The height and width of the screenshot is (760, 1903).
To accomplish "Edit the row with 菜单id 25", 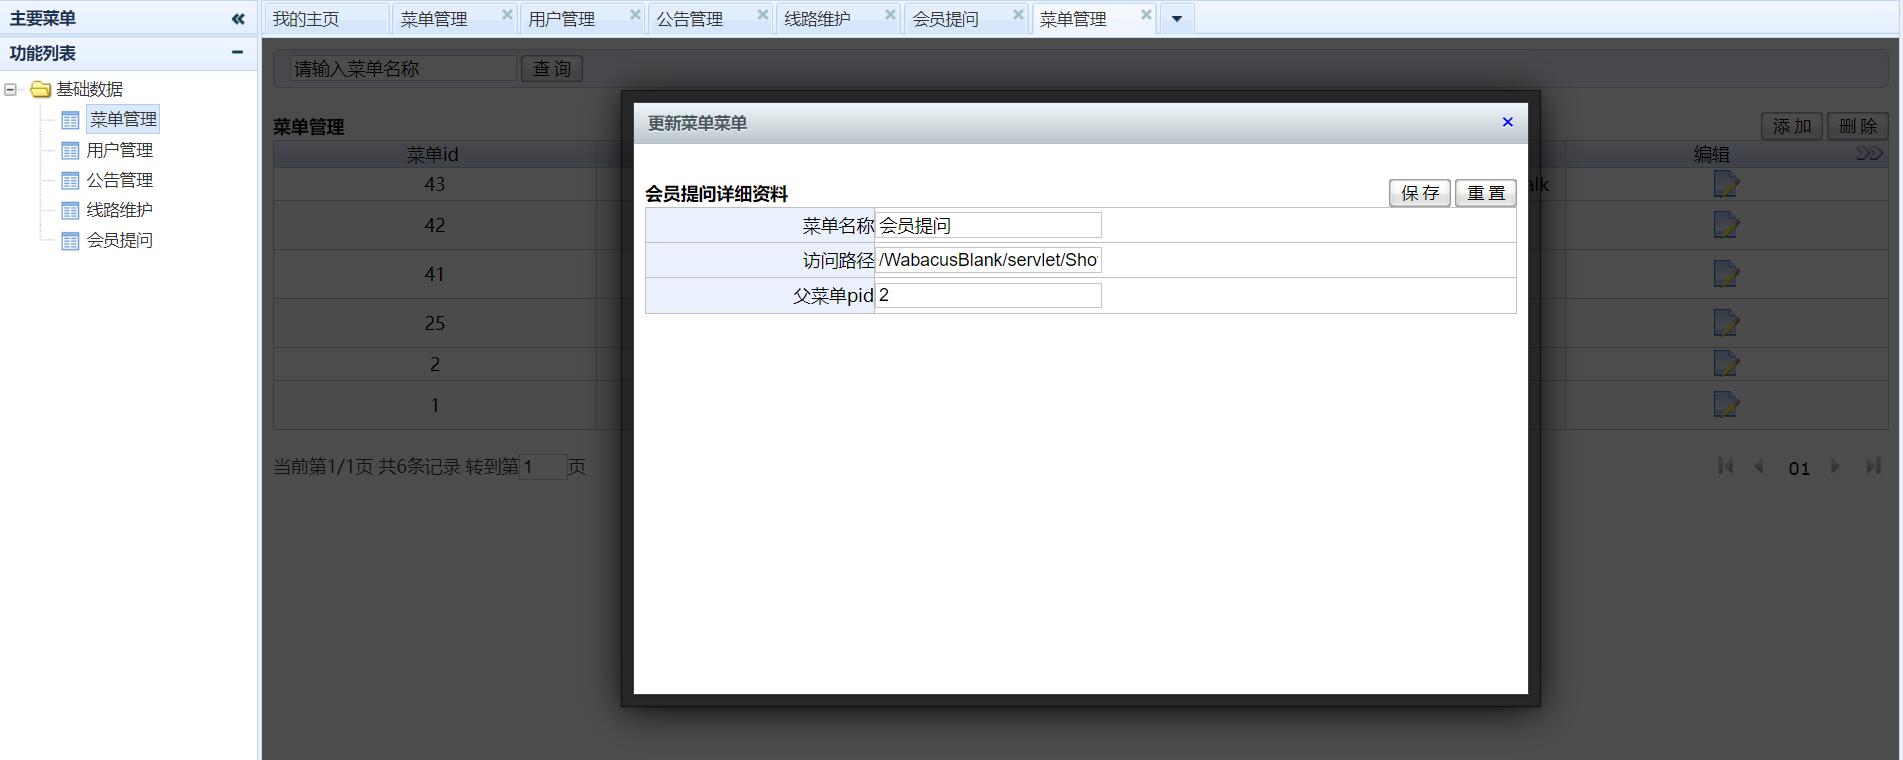I will [1726, 323].
